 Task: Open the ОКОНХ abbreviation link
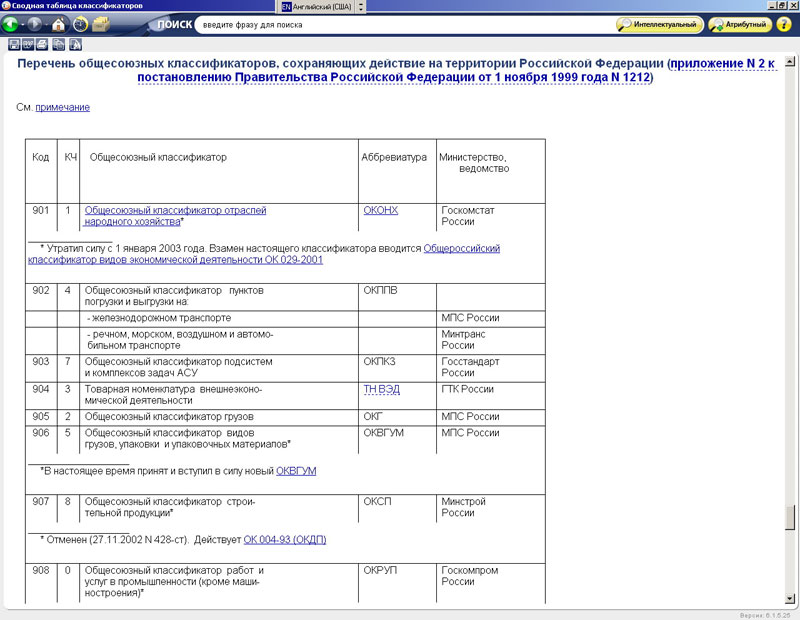tap(380, 211)
